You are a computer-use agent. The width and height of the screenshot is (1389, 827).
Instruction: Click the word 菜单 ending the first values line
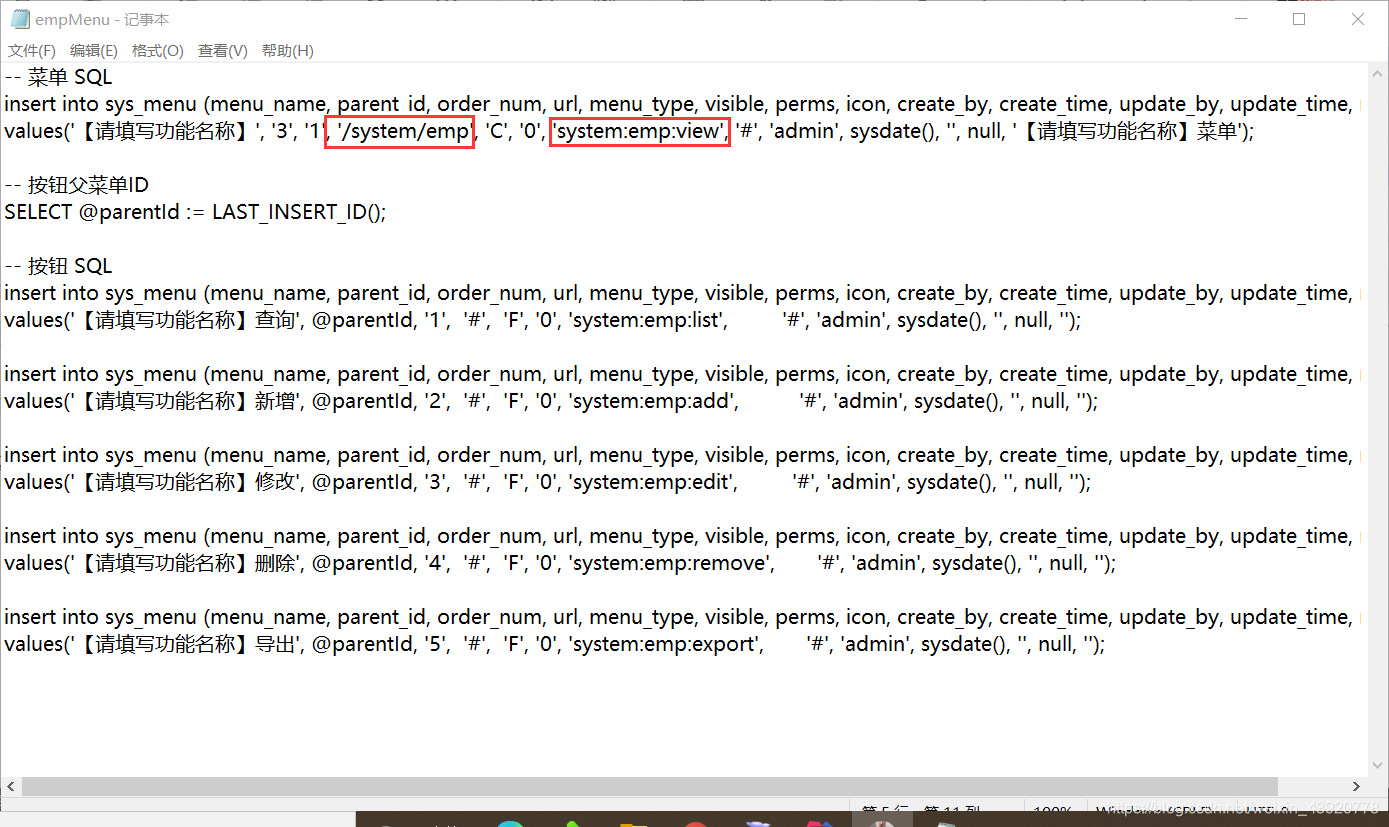pos(1216,131)
